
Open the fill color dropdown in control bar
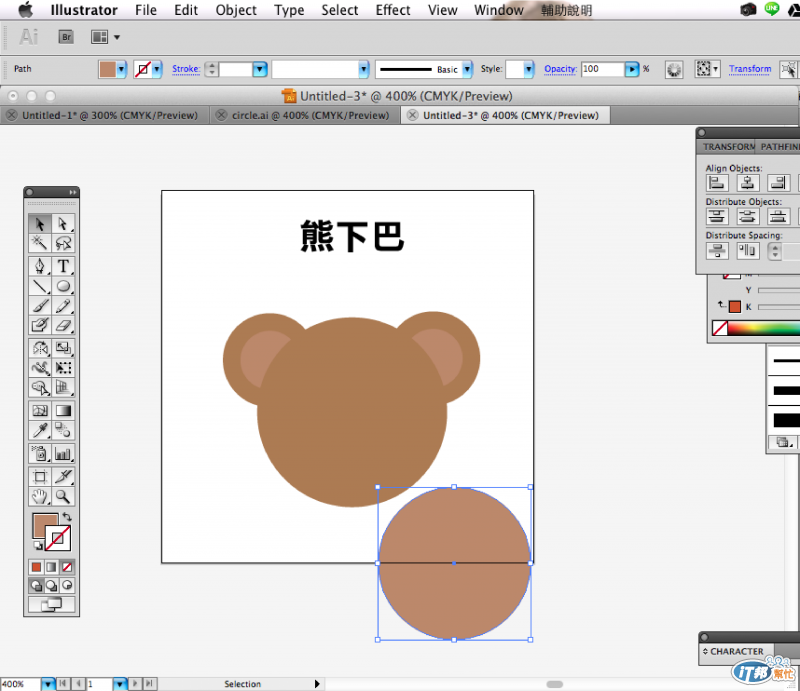pyautogui.click(x=121, y=69)
